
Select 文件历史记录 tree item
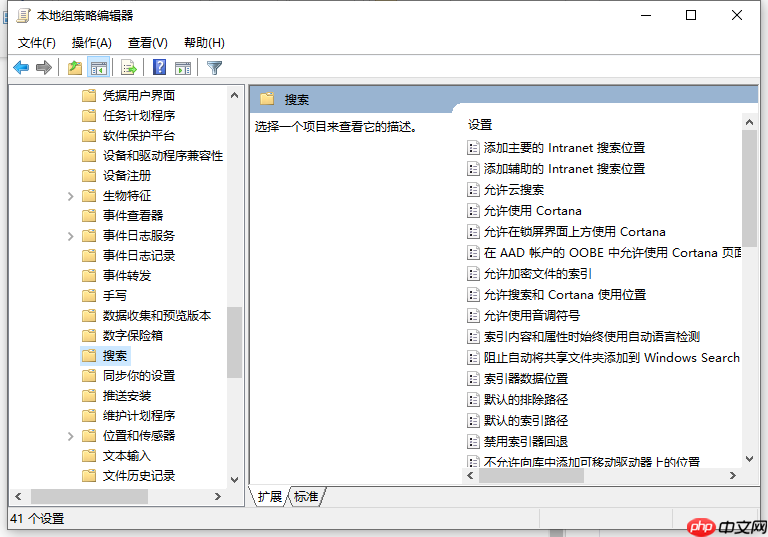(139, 476)
